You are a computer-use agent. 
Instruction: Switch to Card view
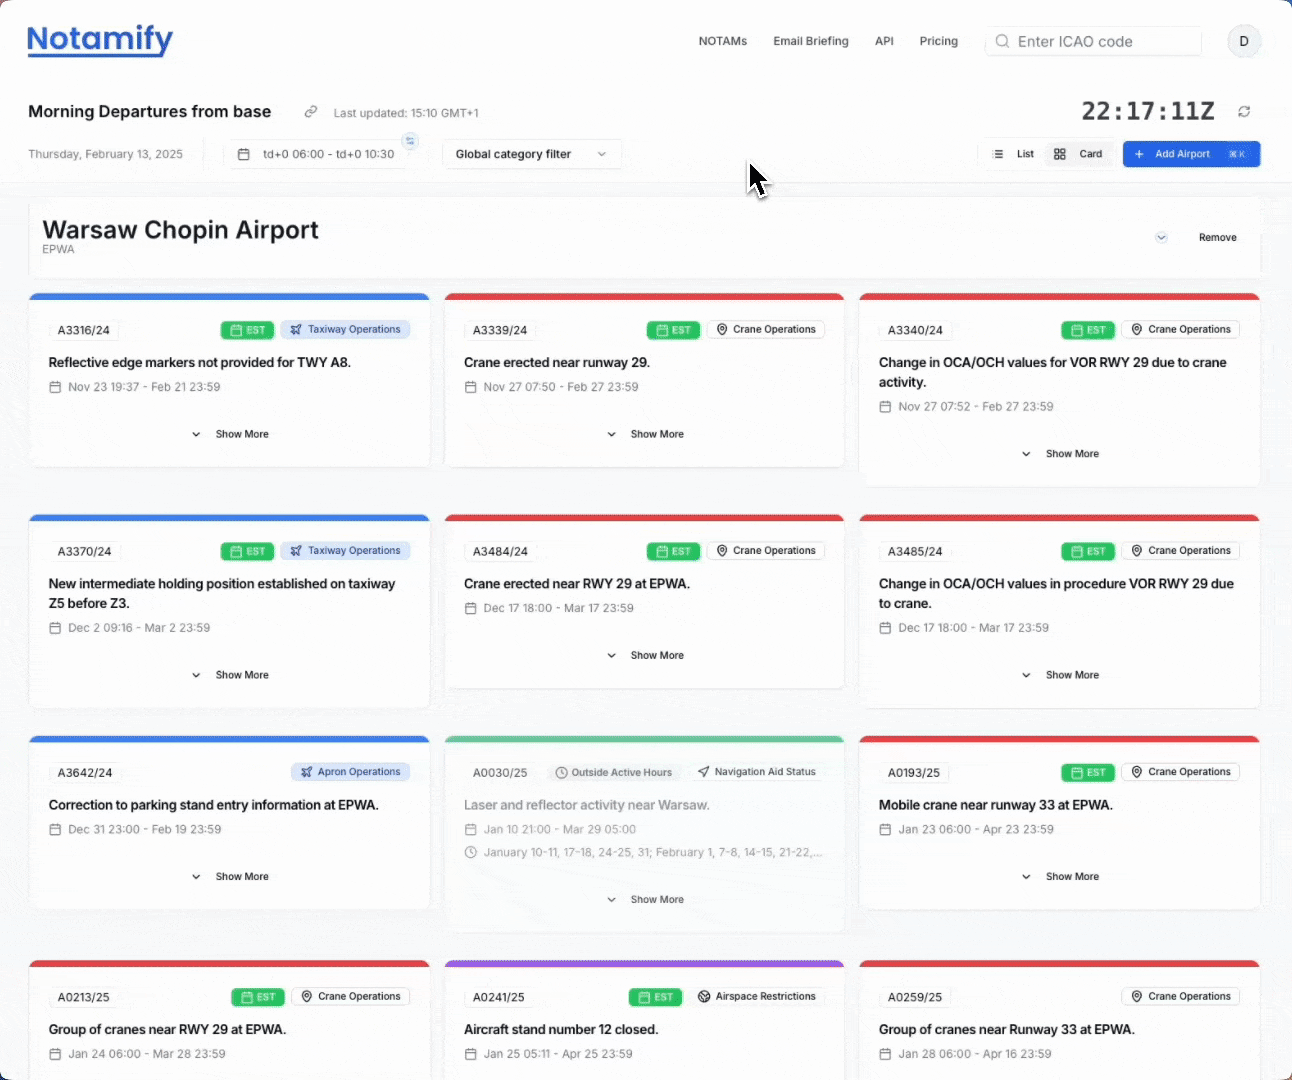click(x=1078, y=154)
